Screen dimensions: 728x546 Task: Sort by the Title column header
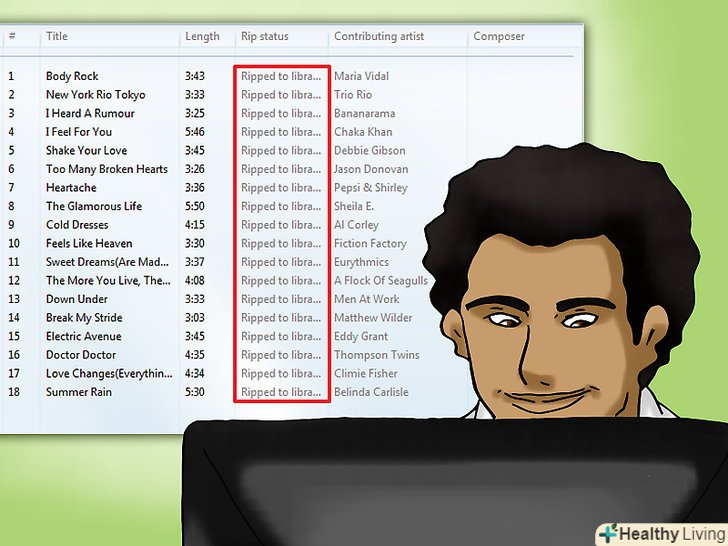[x=57, y=36]
